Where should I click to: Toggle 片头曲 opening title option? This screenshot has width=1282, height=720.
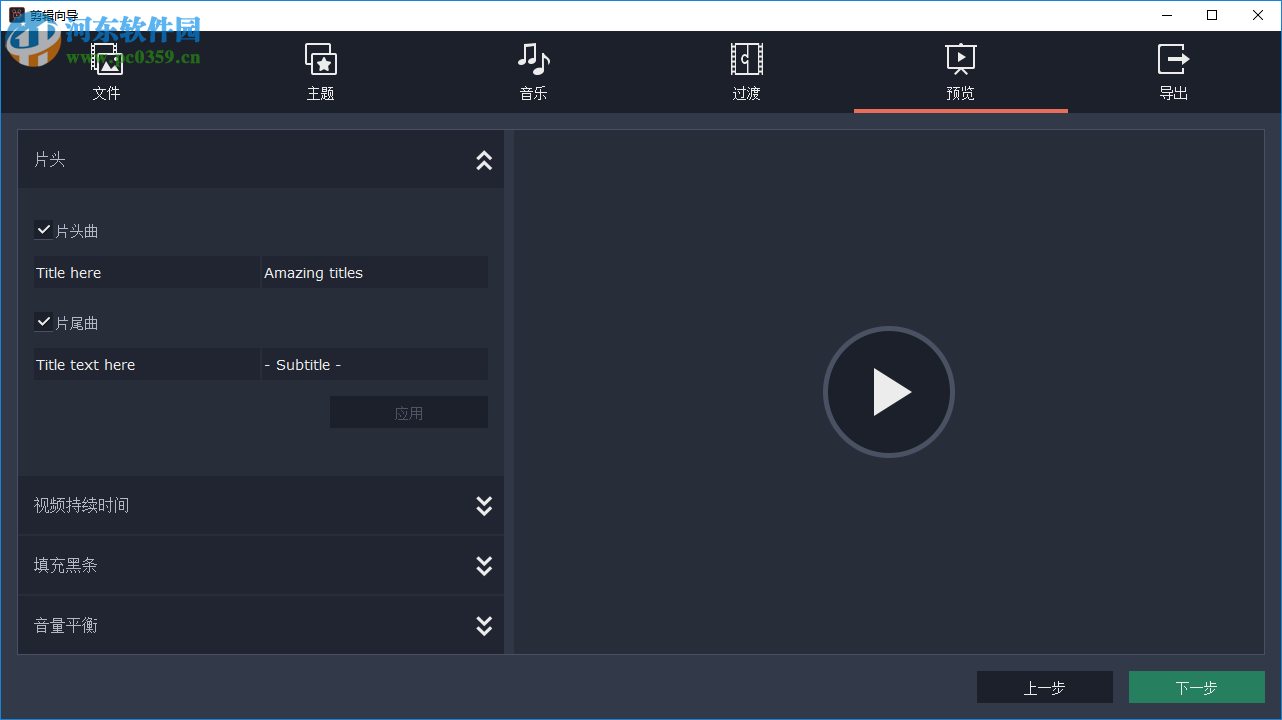point(43,229)
